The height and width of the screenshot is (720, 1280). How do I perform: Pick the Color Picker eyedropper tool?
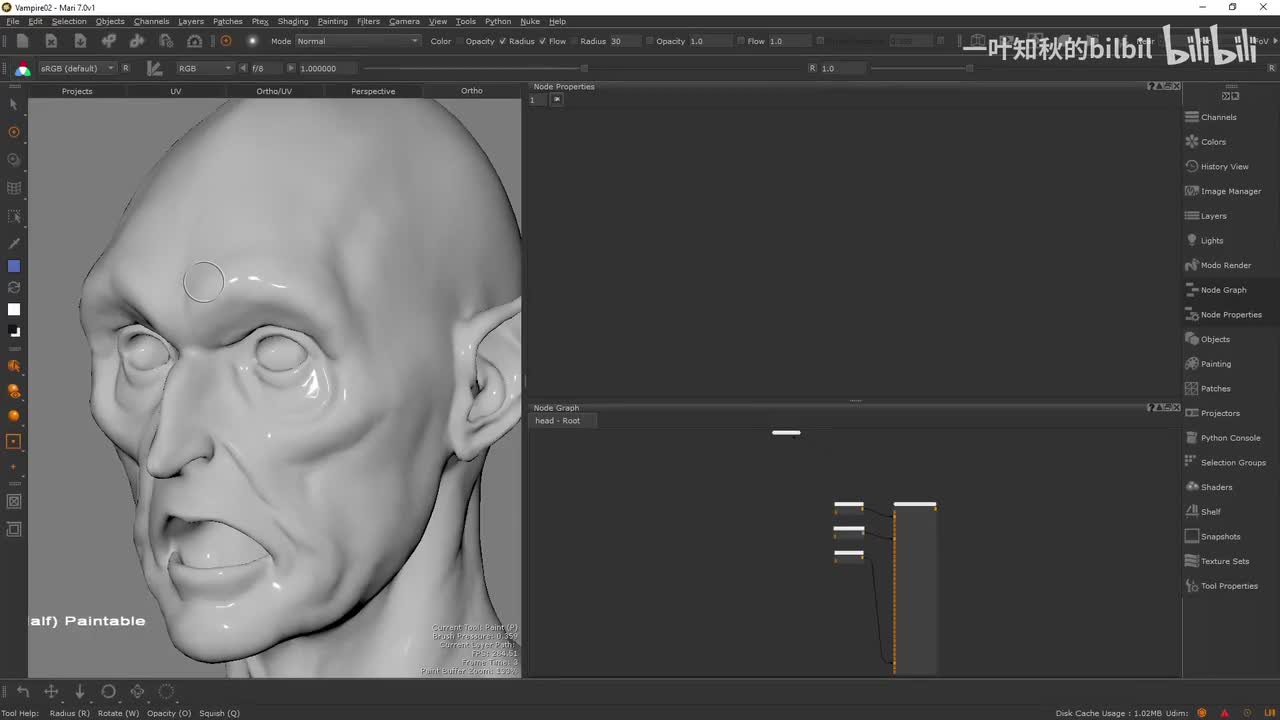coord(14,243)
